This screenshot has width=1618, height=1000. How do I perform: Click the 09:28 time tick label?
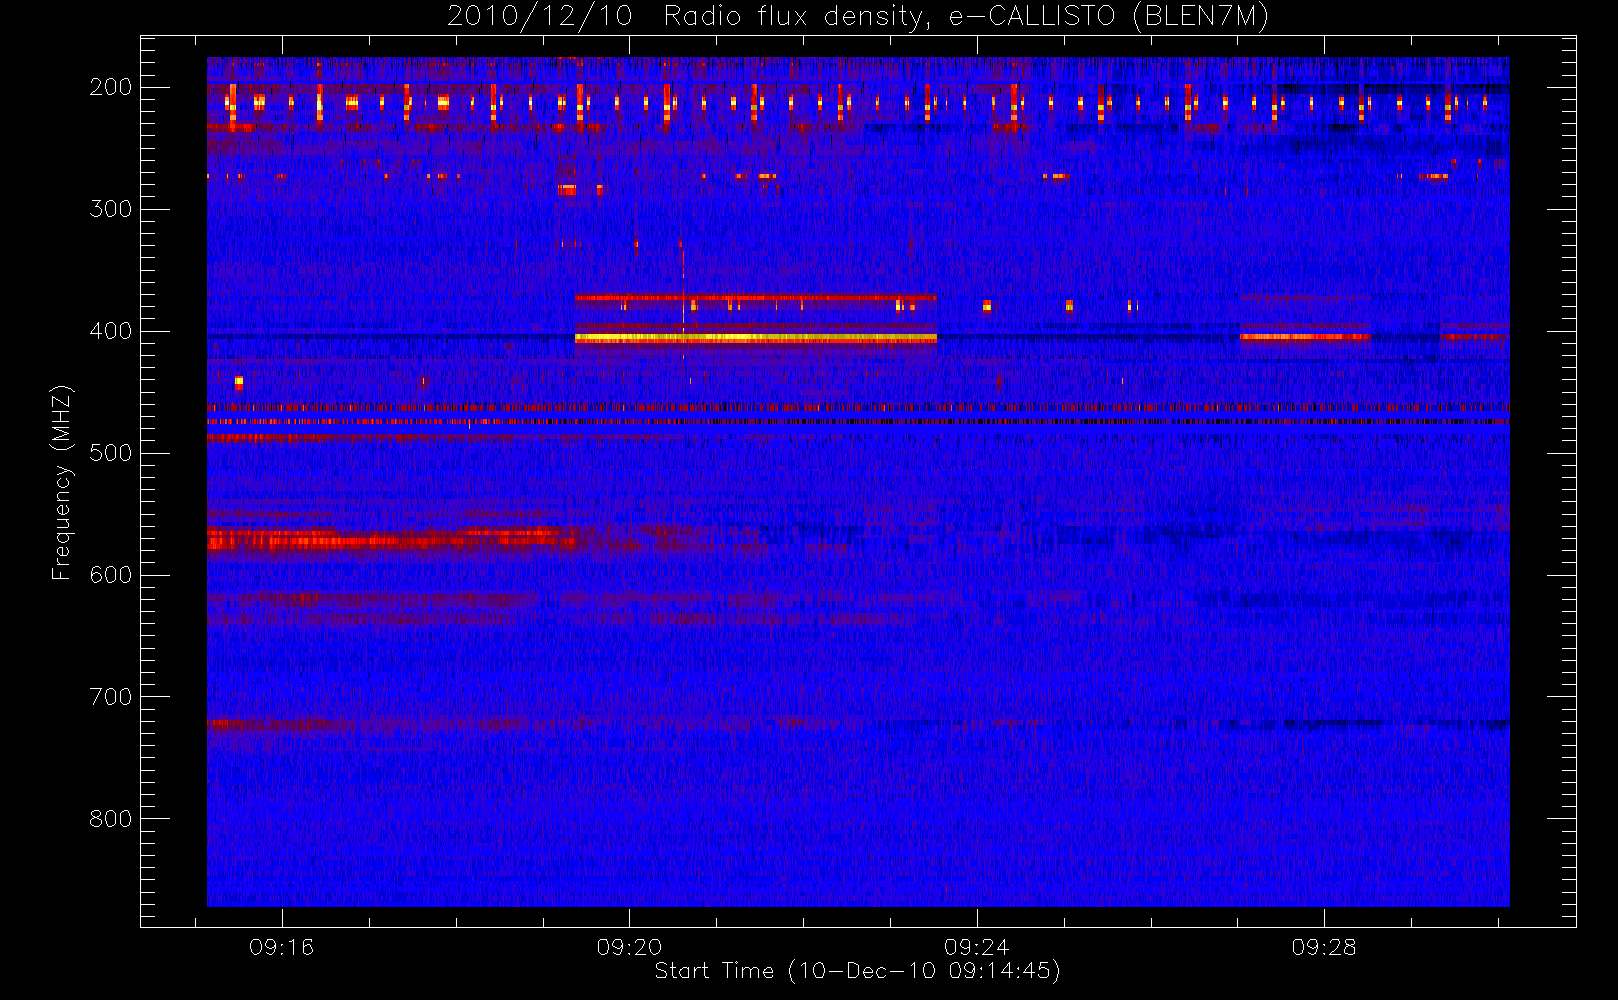point(1324,947)
